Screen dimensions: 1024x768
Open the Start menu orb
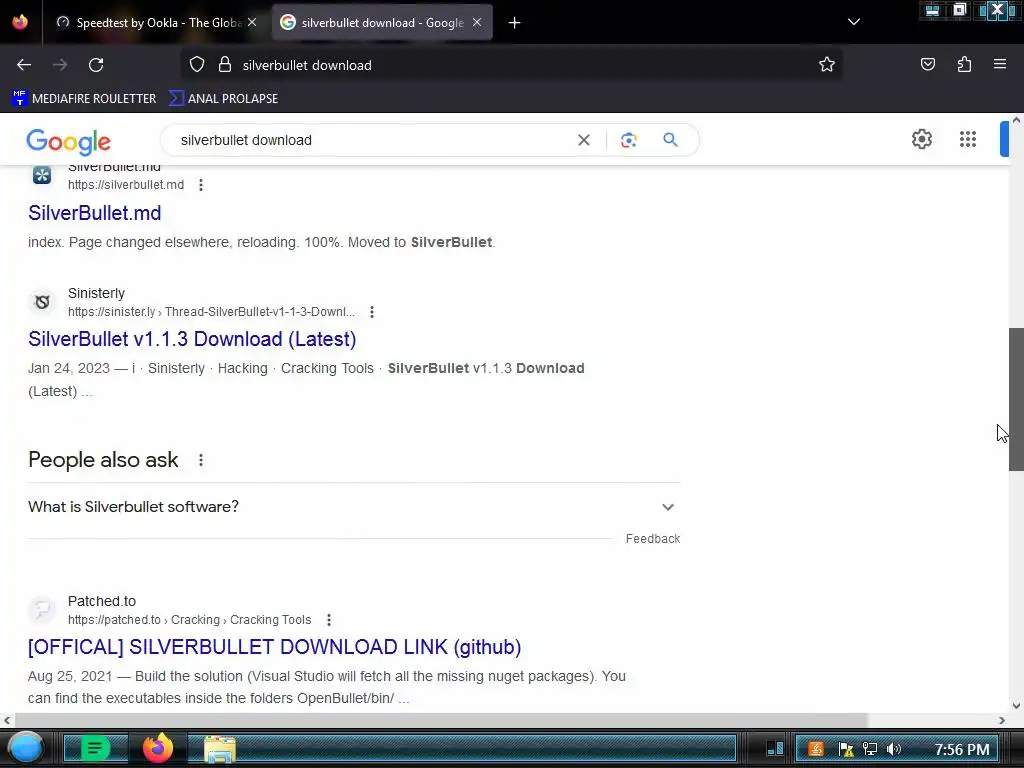coord(25,748)
